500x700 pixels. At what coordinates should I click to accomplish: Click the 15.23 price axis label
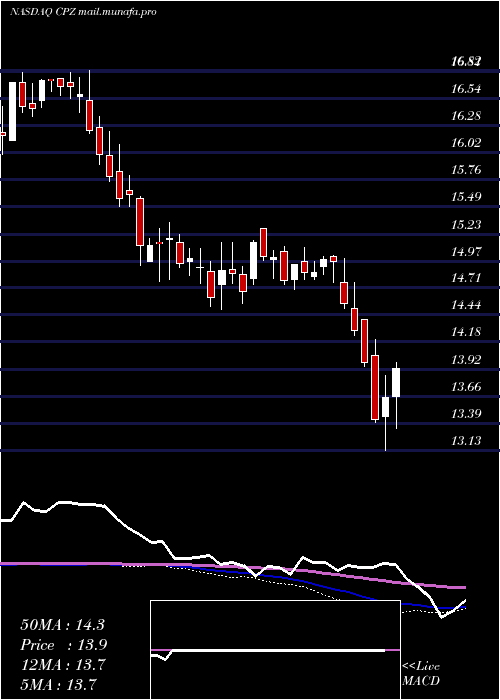(466, 224)
